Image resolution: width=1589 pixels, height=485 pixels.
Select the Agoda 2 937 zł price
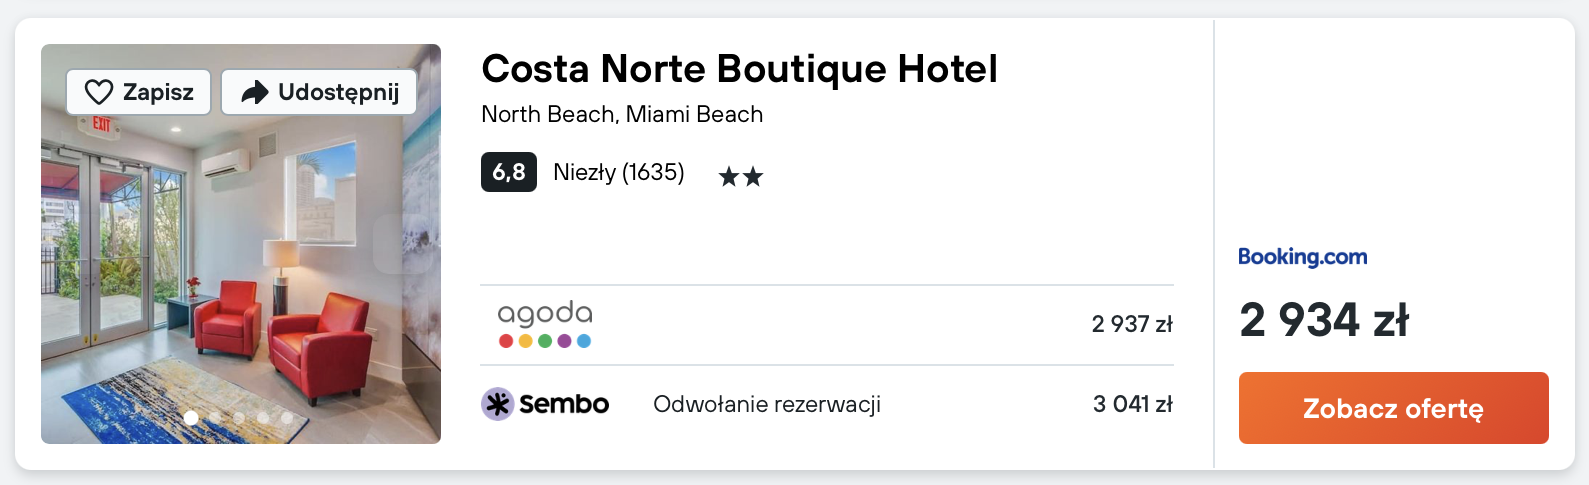click(x=1131, y=324)
